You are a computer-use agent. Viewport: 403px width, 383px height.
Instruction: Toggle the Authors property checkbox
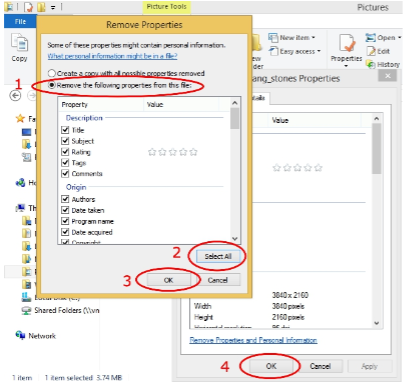pyautogui.click(x=65, y=199)
